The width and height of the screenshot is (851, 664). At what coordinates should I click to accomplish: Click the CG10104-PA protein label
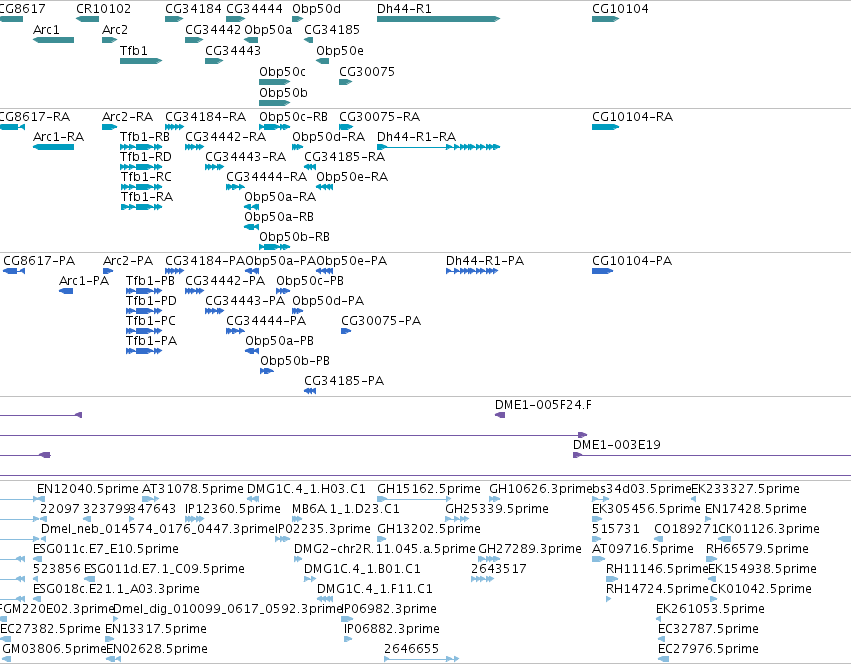(632, 261)
